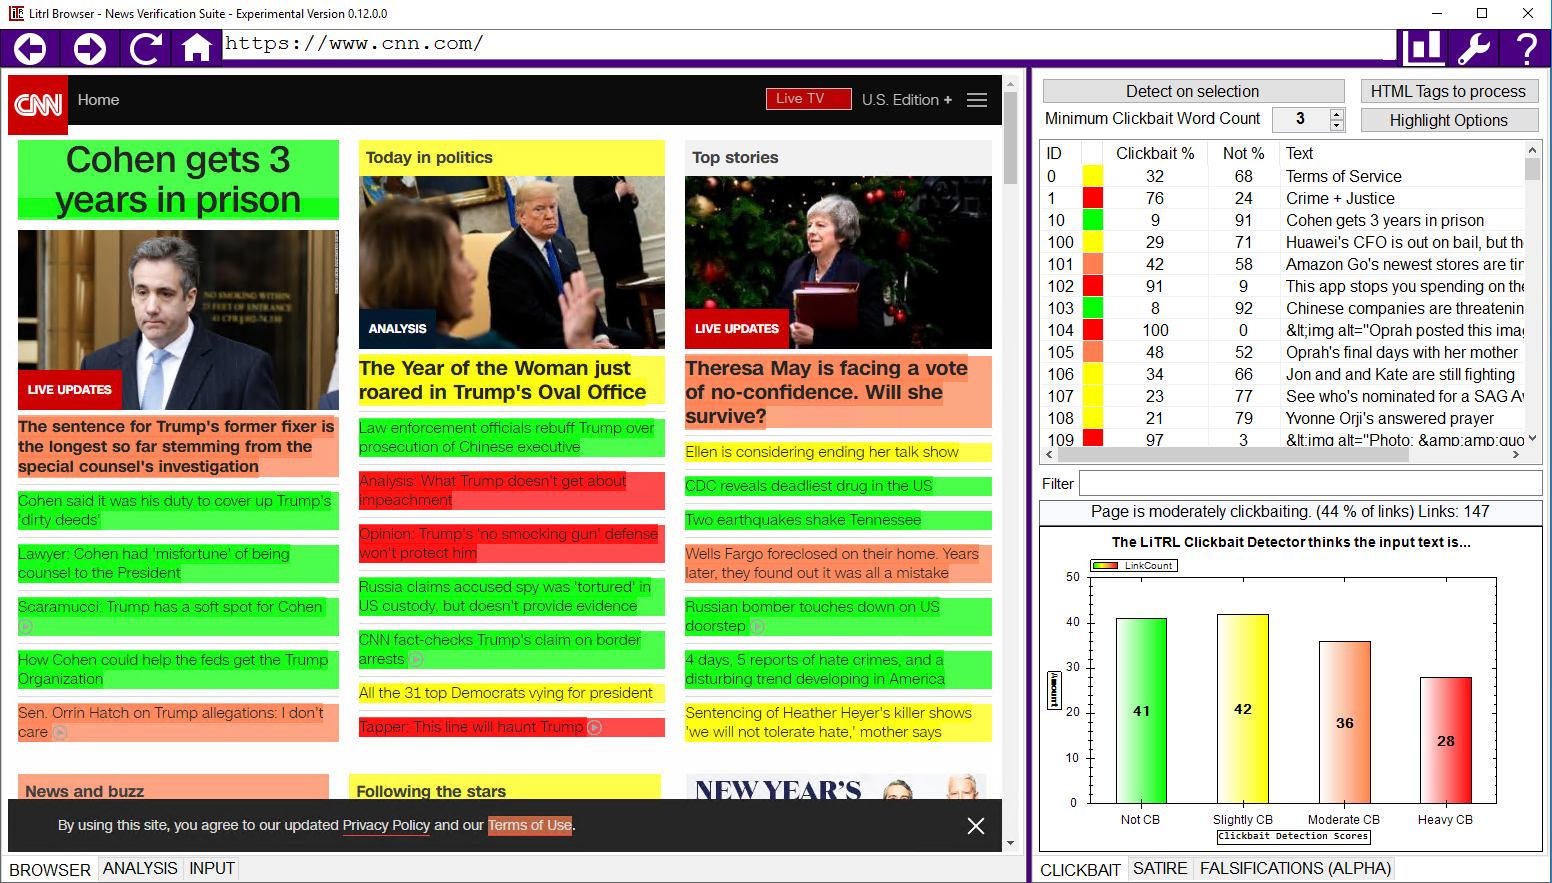Click the CNN logo
The image size is (1552, 883).
click(x=38, y=104)
